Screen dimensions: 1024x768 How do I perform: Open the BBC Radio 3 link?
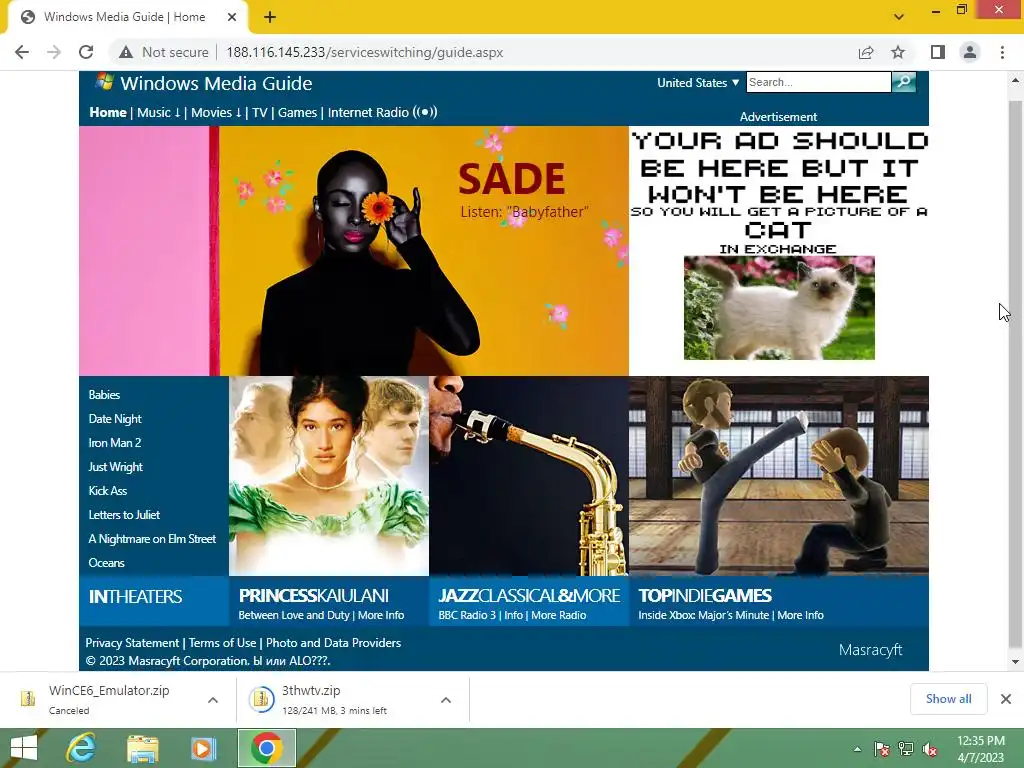coord(467,615)
